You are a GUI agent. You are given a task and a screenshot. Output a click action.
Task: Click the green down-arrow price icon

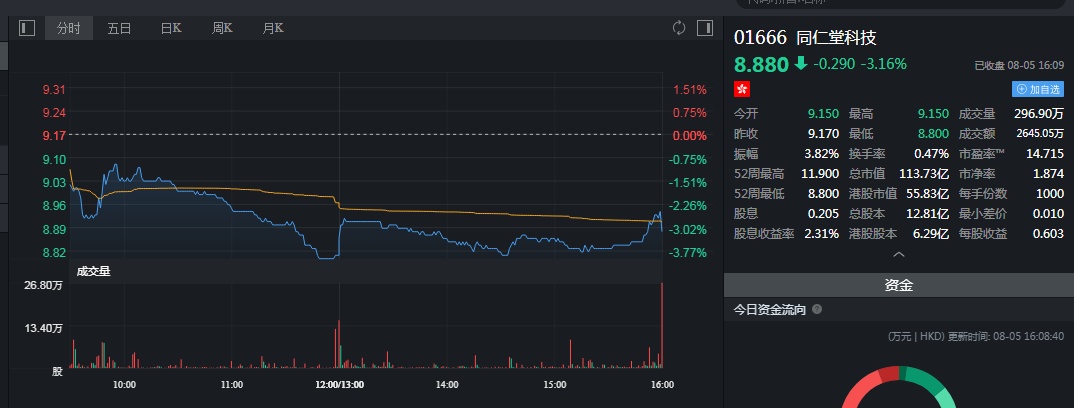(800, 64)
